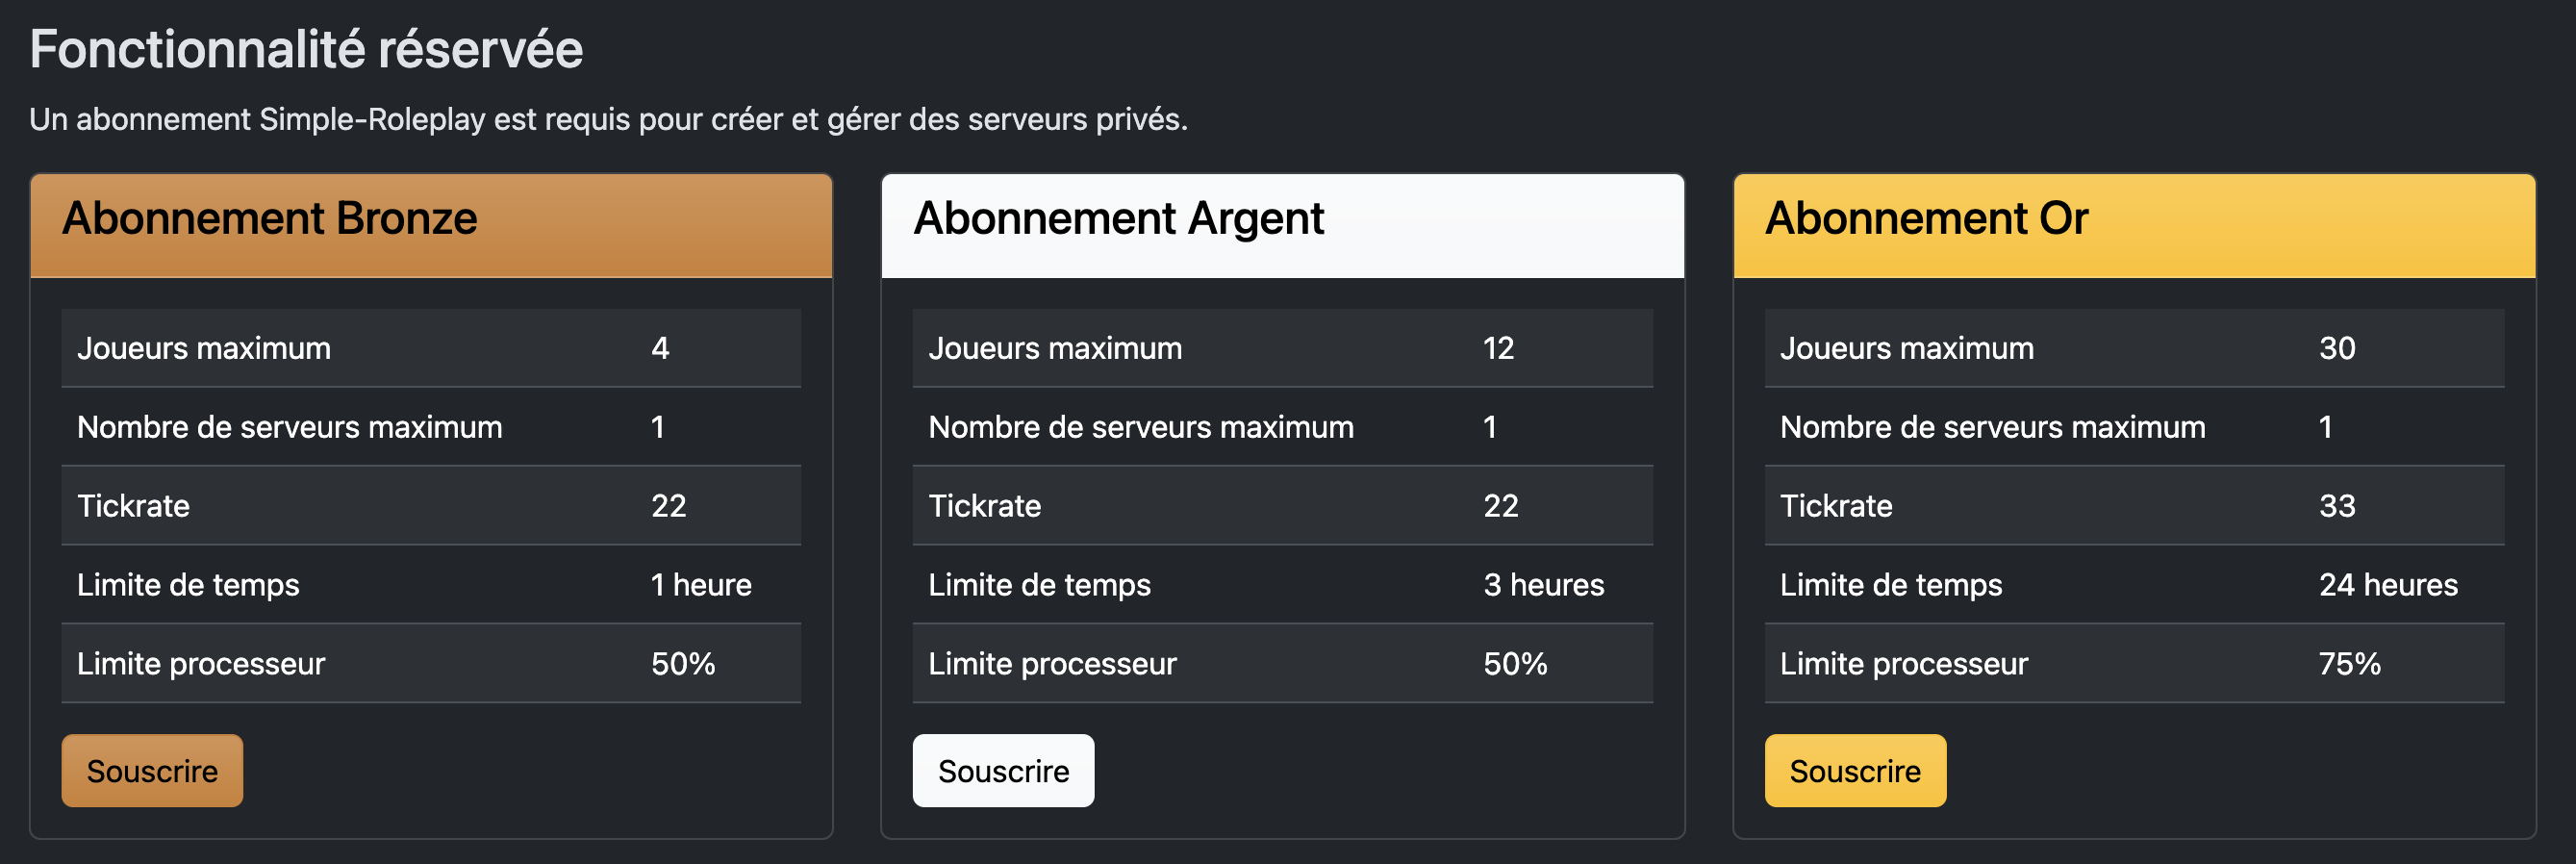This screenshot has height=864, width=2576.
Task: Click the Simple-Roleplay subscription required text
Action: tap(608, 119)
